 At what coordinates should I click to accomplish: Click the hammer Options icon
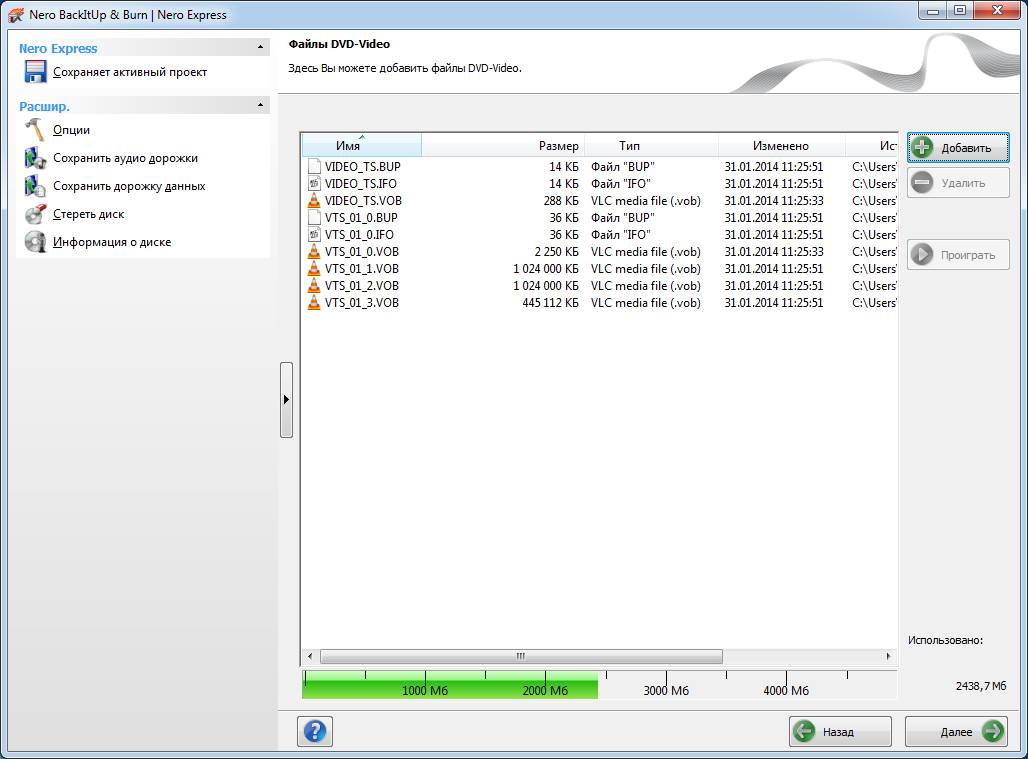click(x=35, y=130)
